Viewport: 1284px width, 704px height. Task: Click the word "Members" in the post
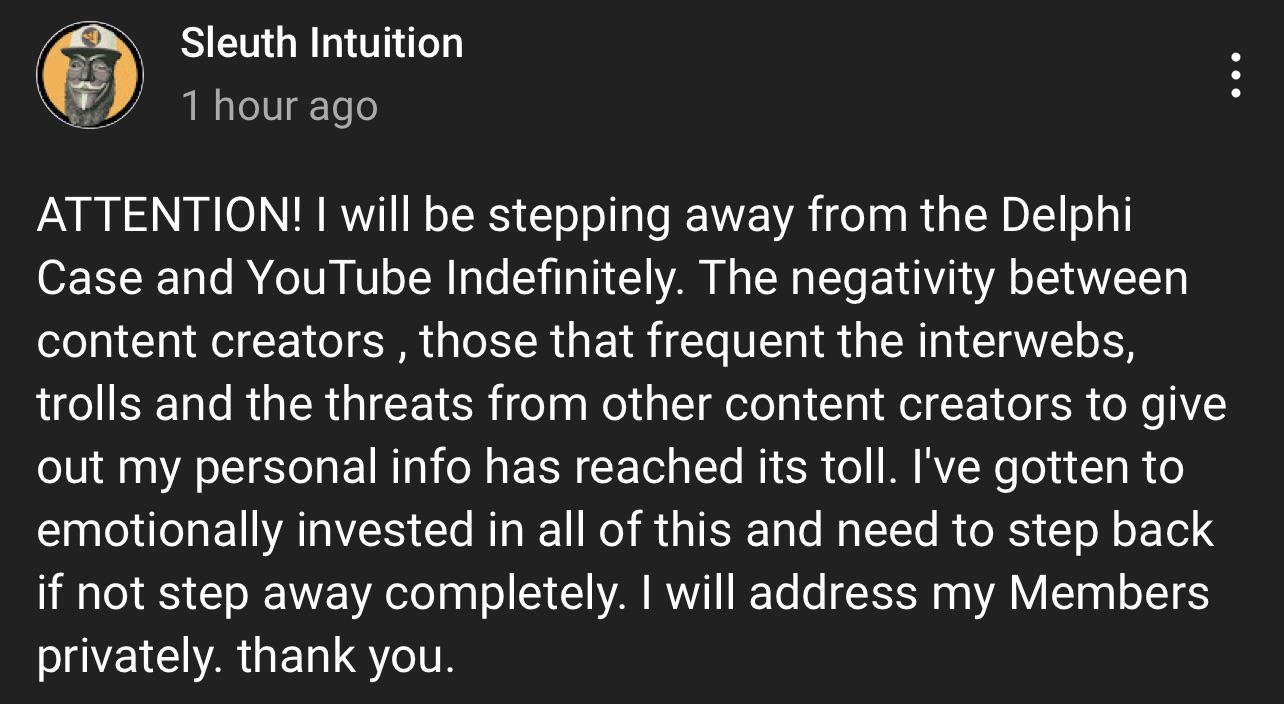[x=1109, y=593]
